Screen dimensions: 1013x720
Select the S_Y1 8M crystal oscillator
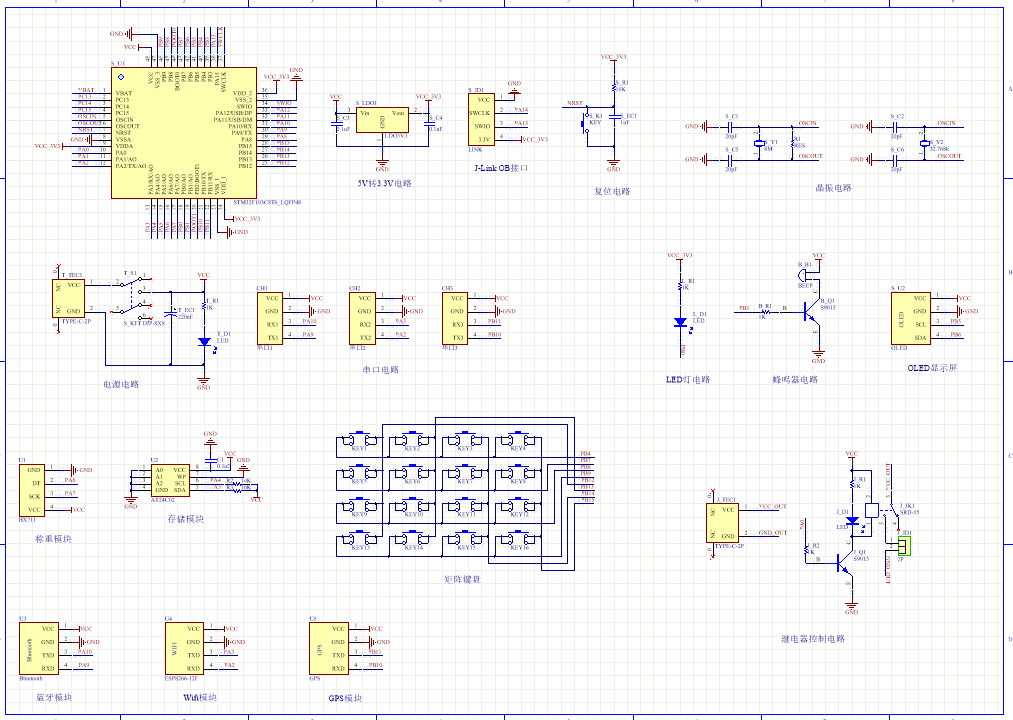[x=760, y=142]
